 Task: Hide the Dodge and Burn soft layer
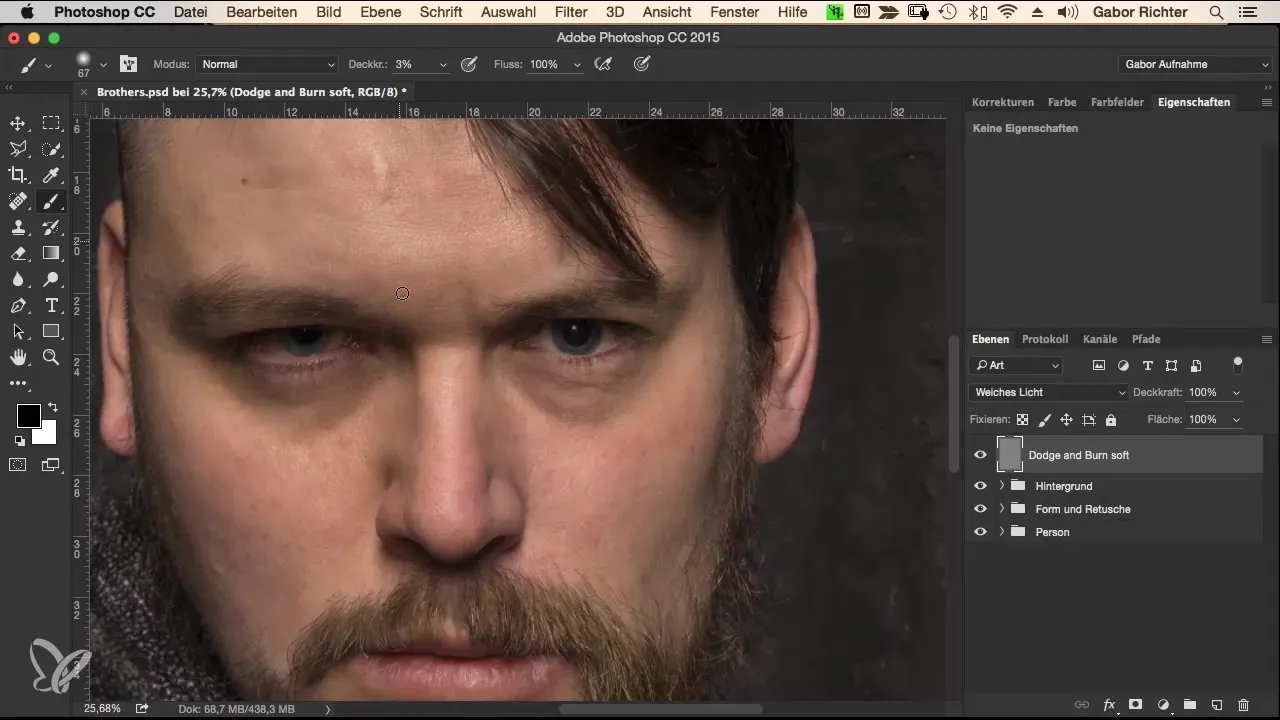click(x=980, y=455)
